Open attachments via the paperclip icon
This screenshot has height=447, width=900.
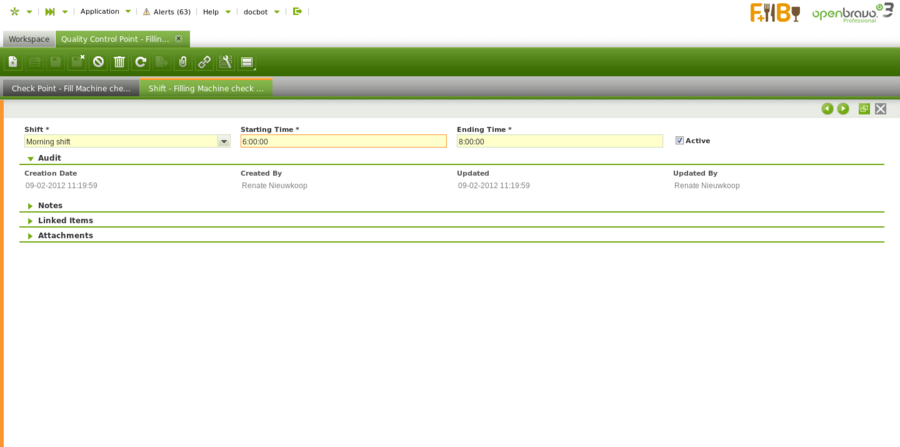point(182,62)
